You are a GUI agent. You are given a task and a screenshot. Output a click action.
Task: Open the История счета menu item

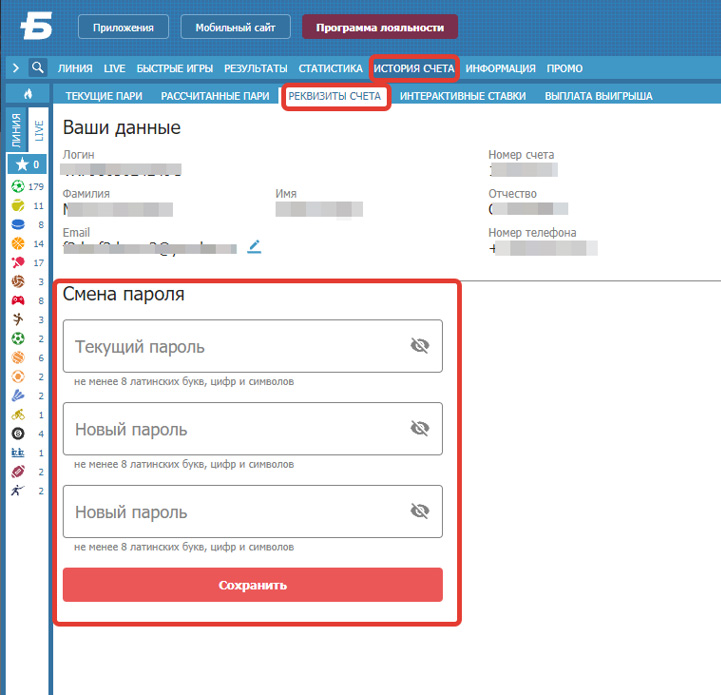tap(414, 69)
